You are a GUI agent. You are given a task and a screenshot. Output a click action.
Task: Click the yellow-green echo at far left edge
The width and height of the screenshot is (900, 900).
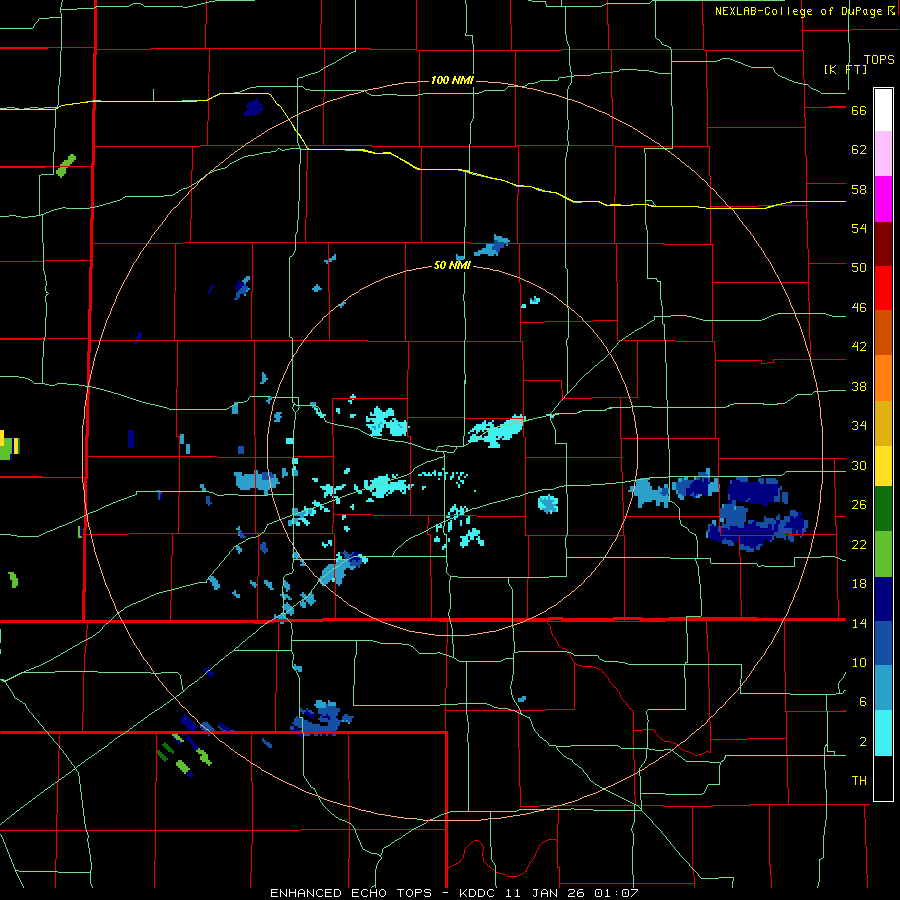(9, 445)
